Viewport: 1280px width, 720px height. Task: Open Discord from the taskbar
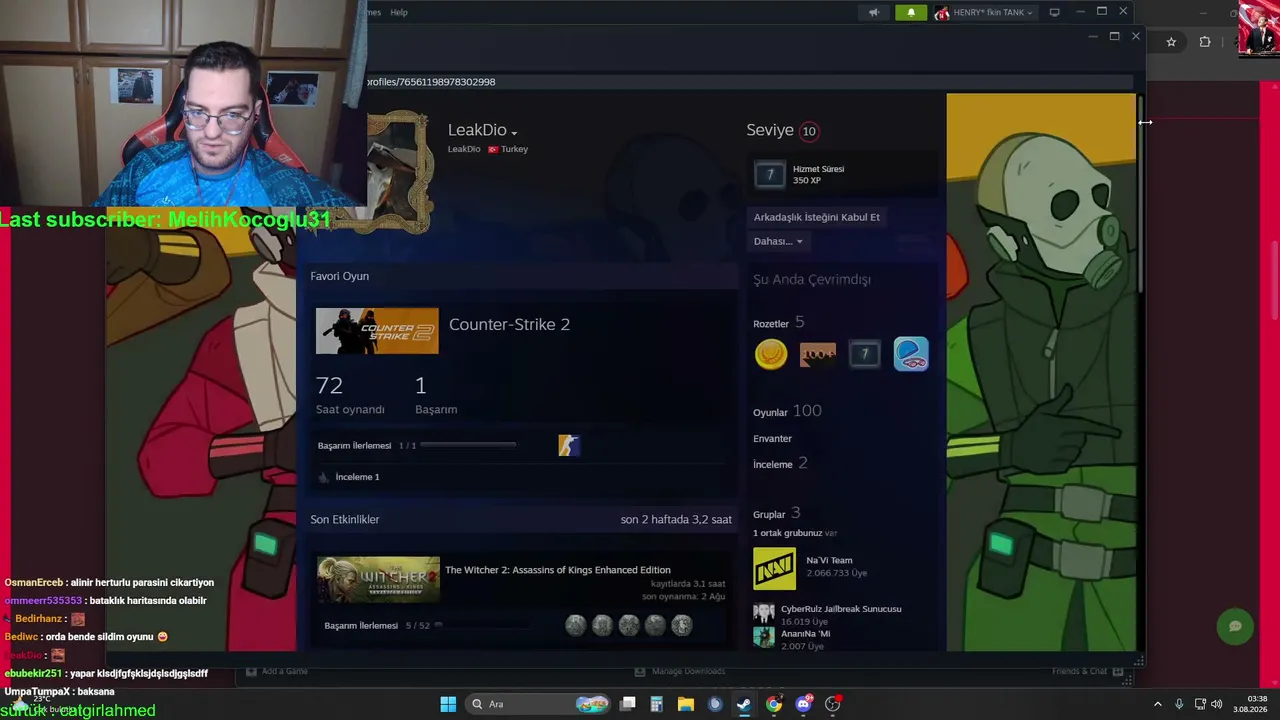coord(803,704)
